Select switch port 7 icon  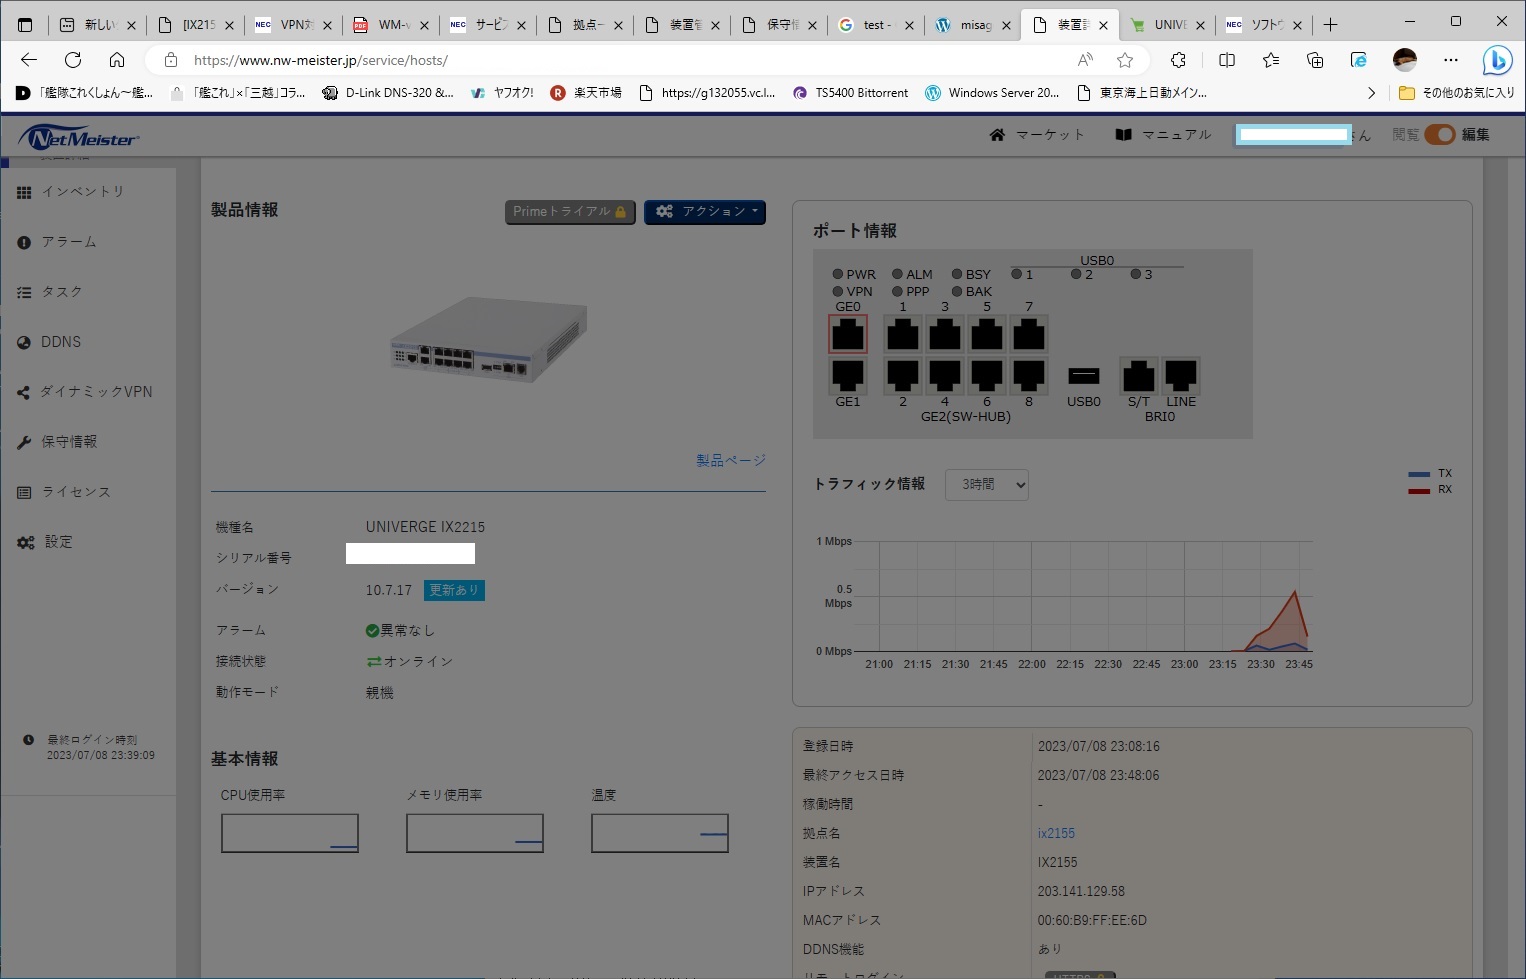tap(1028, 334)
